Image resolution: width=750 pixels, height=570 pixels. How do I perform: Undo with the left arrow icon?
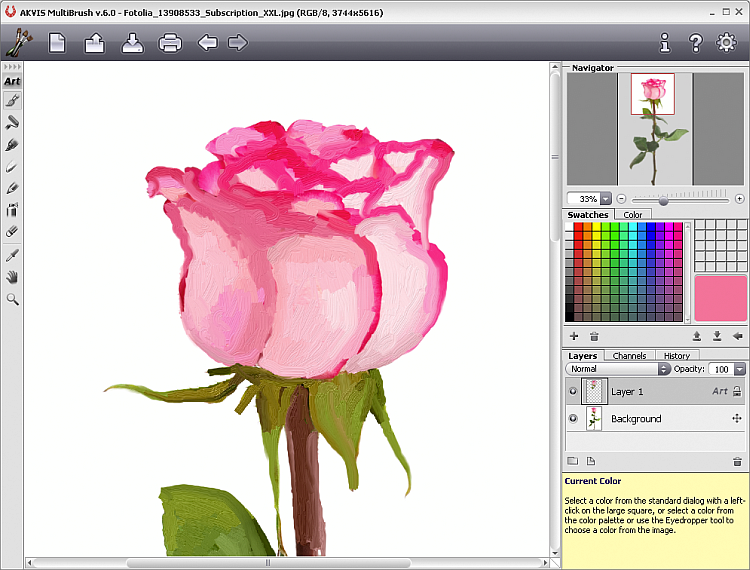(x=207, y=43)
